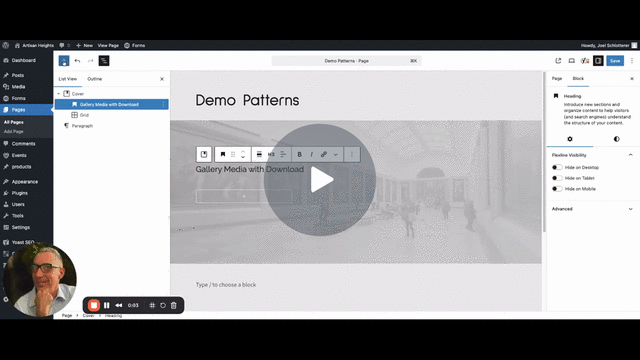Open the editor options three-dot menu
640x360 pixels.
tap(631, 61)
